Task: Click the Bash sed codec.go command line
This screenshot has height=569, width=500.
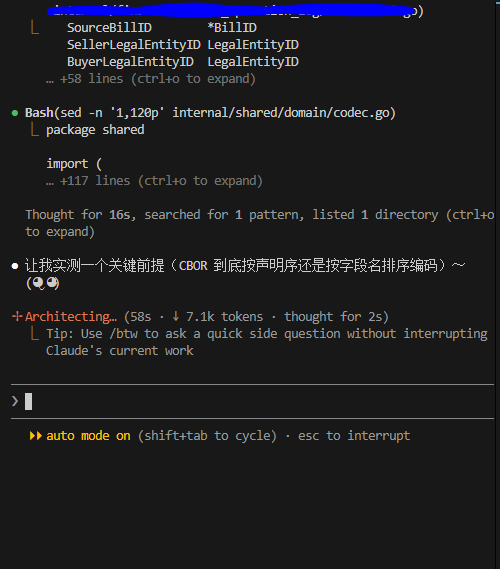Action: coord(210,113)
